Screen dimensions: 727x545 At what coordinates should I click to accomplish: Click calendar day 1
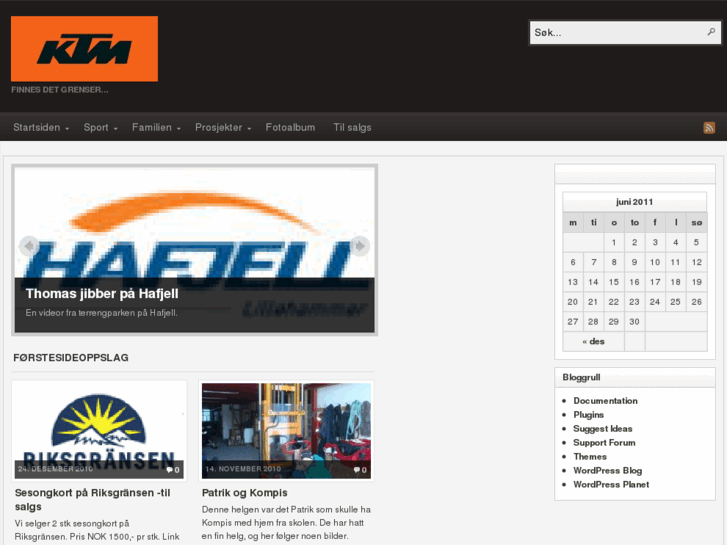614,242
